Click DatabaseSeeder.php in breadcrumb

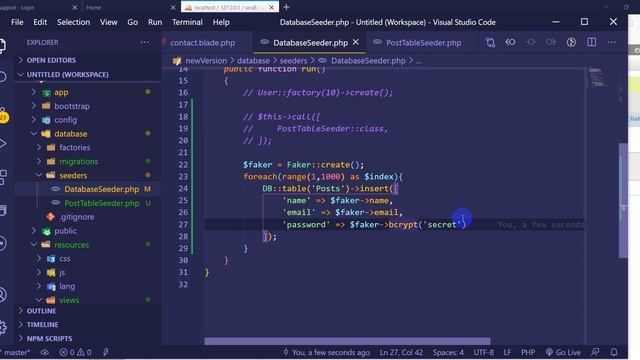click(x=368, y=61)
